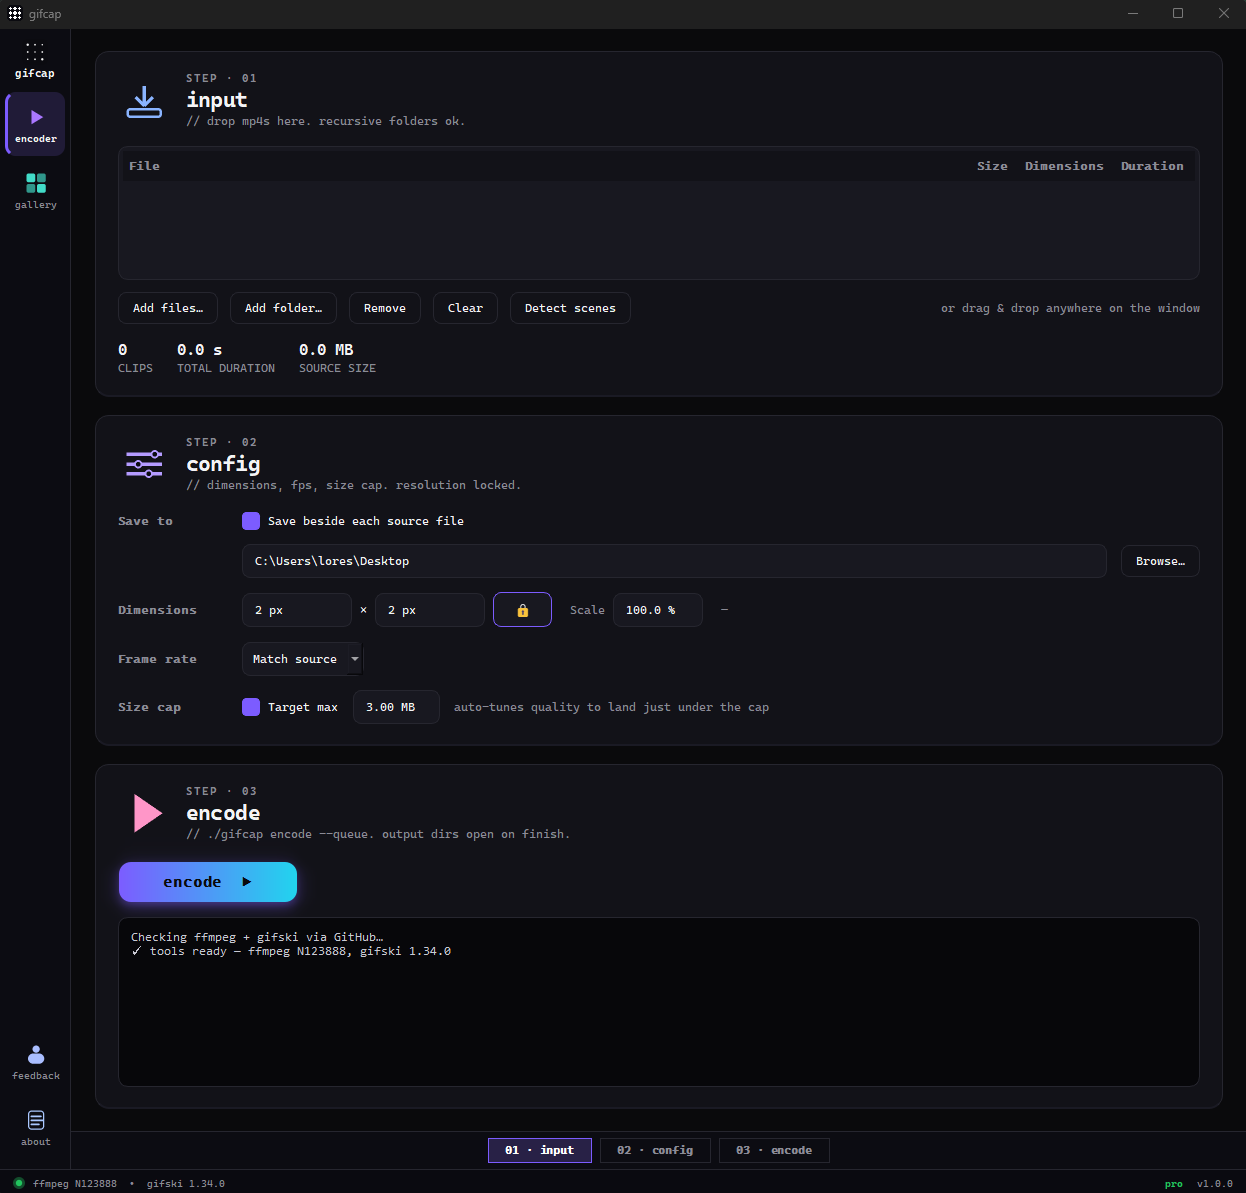Click the 'Size cap' label
1246x1193 pixels.
(149, 707)
